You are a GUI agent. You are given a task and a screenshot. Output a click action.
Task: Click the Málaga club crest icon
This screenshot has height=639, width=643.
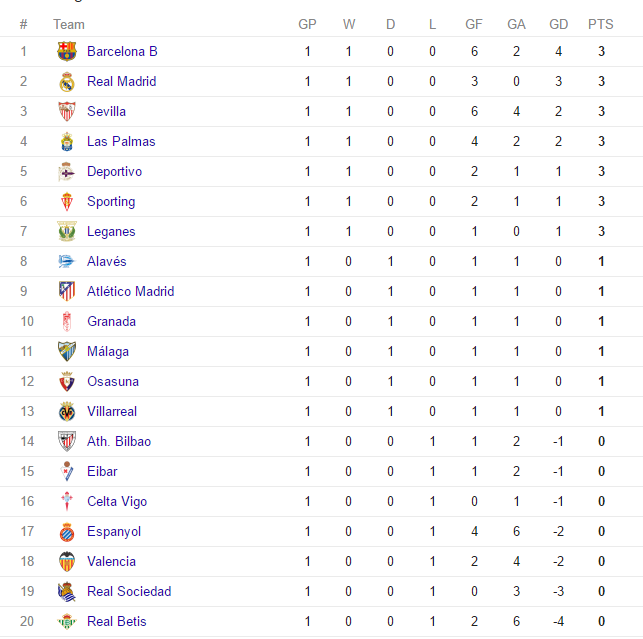(x=67, y=351)
